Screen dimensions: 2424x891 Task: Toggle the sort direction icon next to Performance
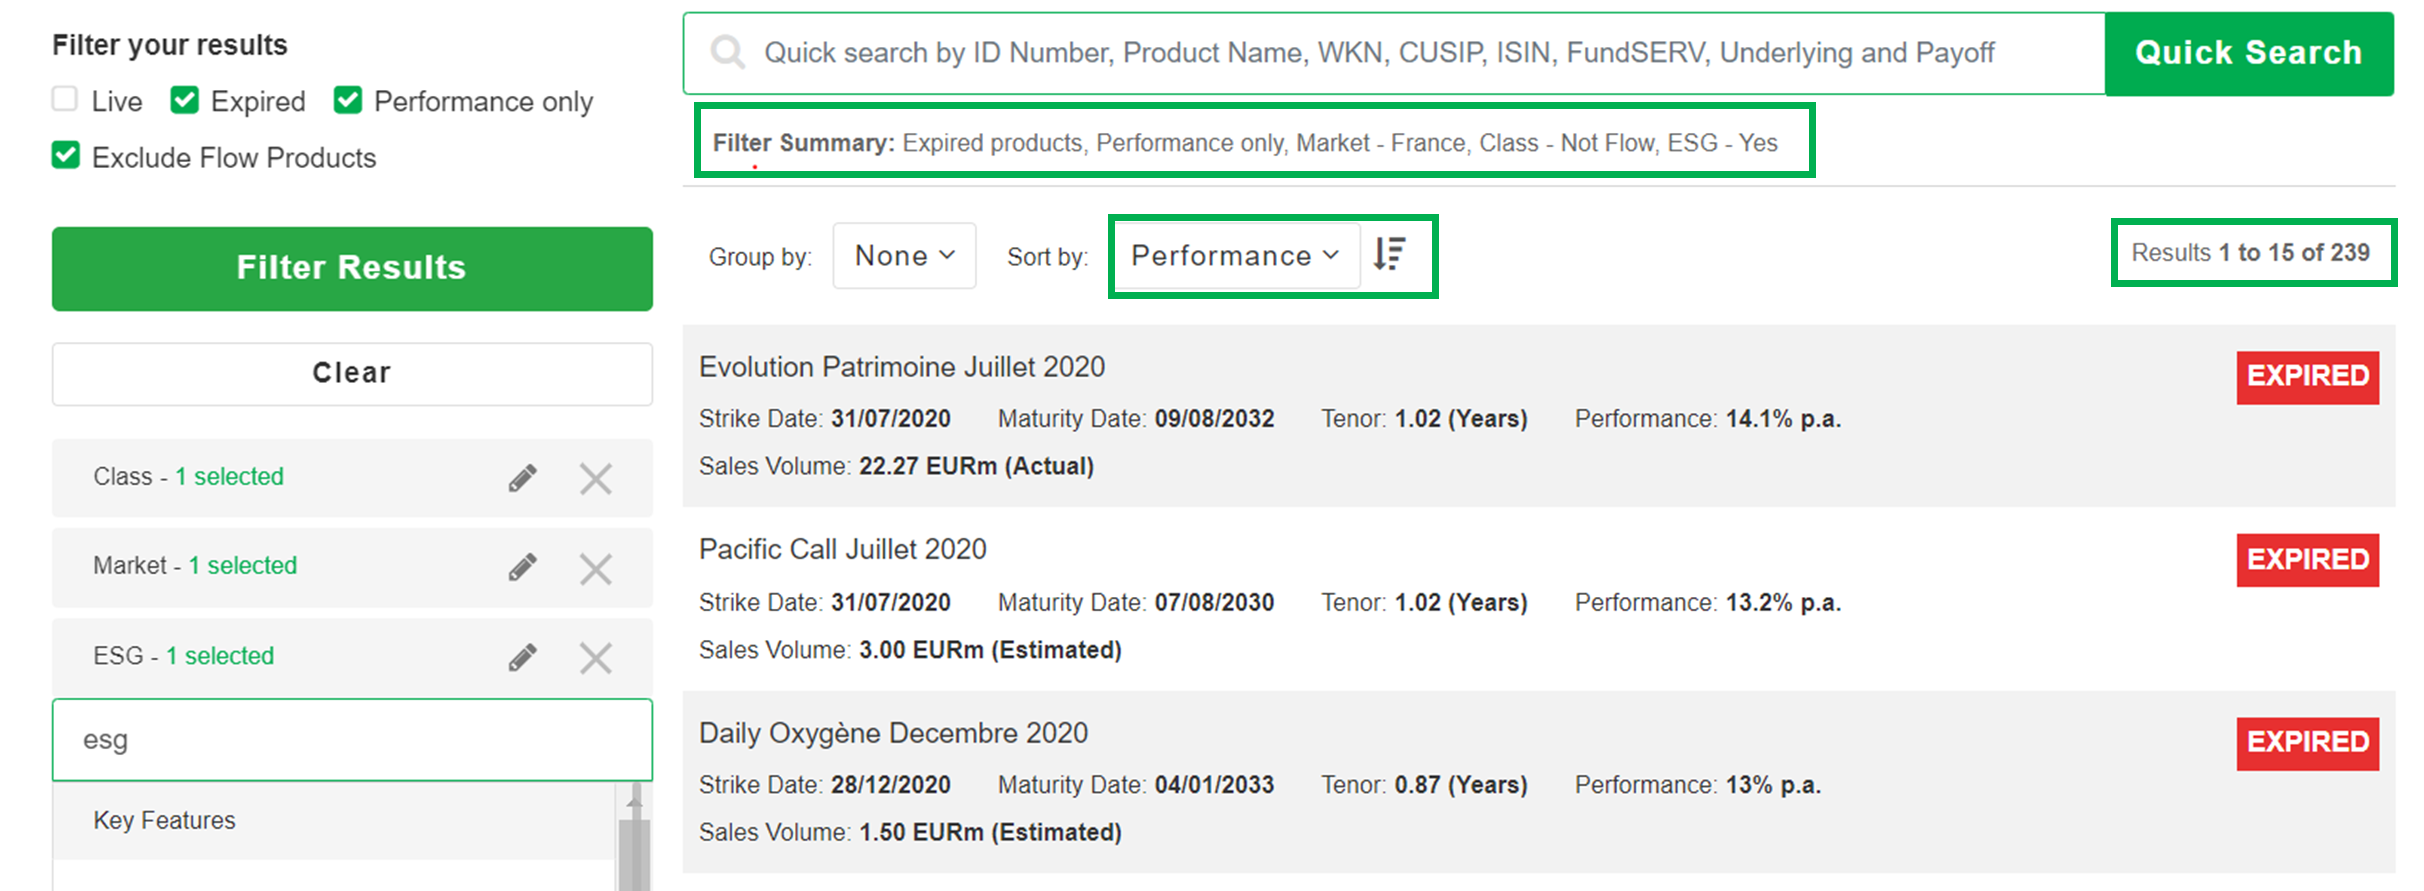[x=1389, y=254]
